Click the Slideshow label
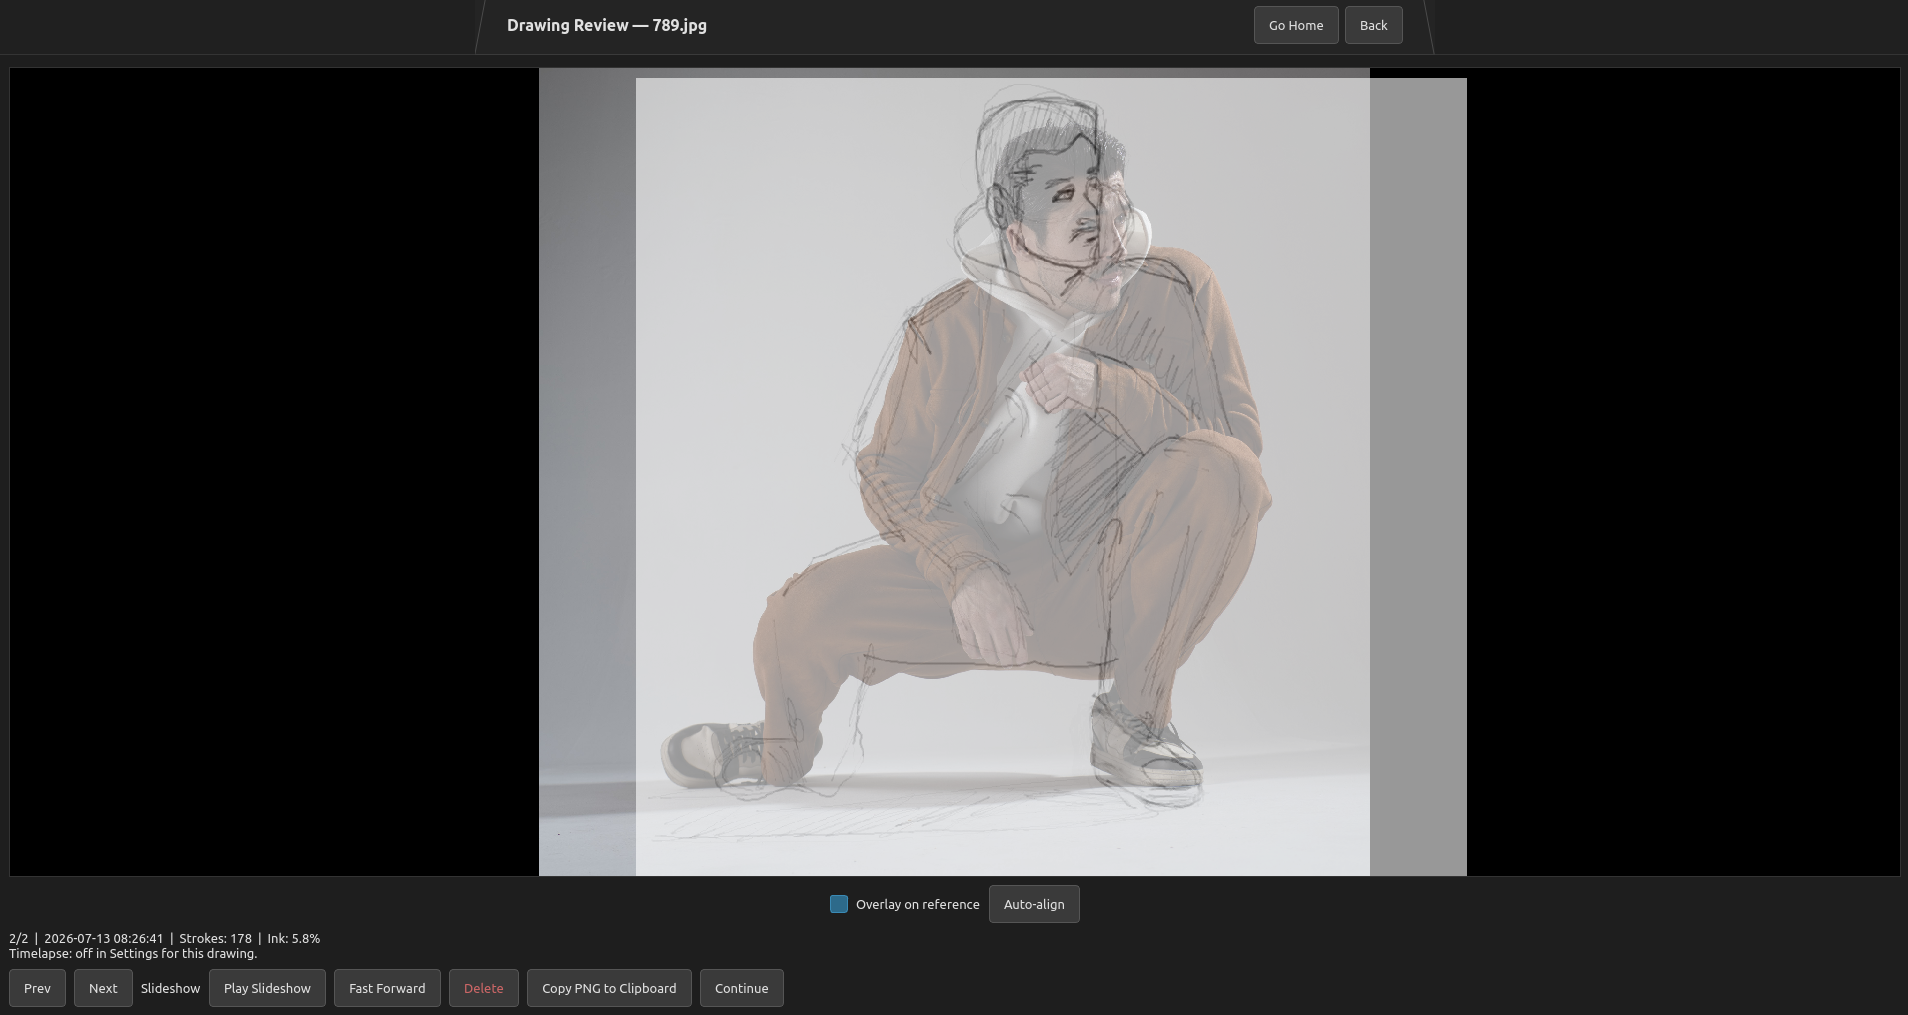The height and width of the screenshot is (1015, 1908). [170, 988]
